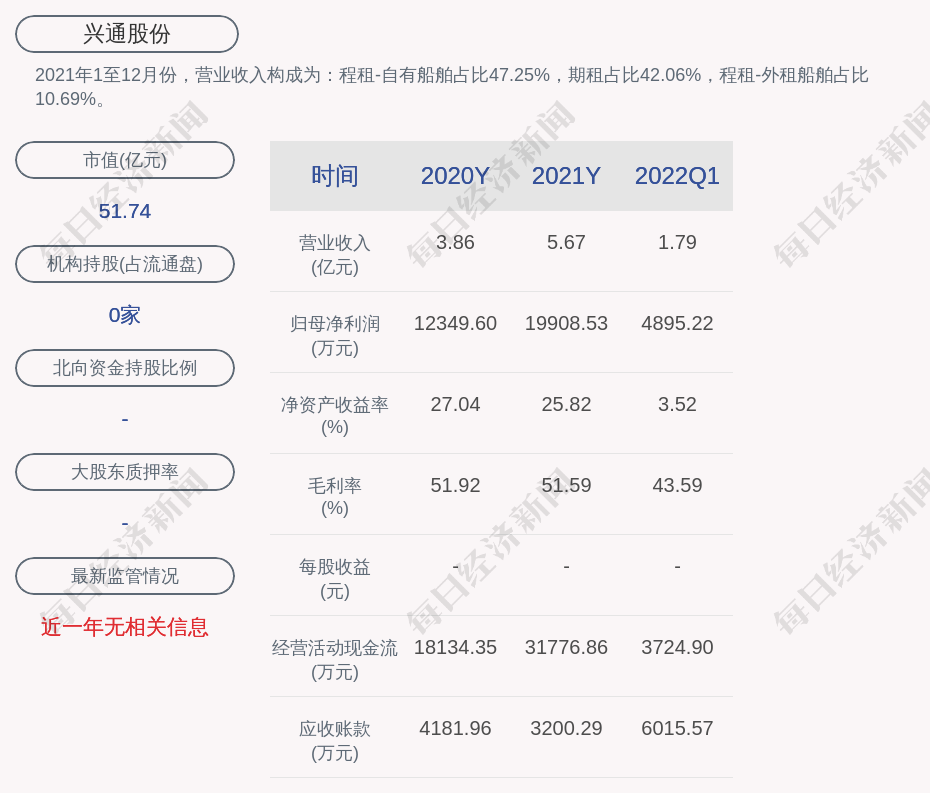Viewport: 930px width, 793px height.
Task: Click the 毛利率(%) row label
Action: tap(335, 498)
